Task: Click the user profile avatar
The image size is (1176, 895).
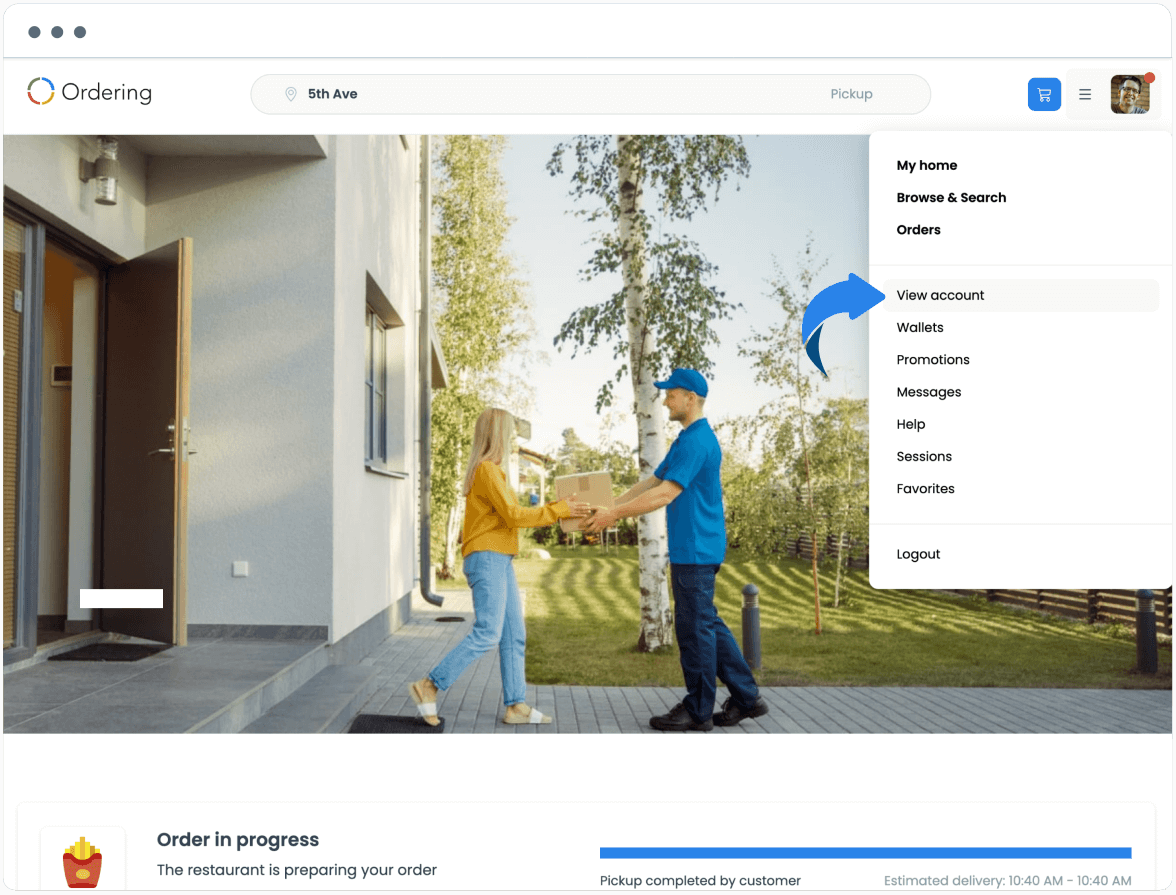Action: 1130,95
